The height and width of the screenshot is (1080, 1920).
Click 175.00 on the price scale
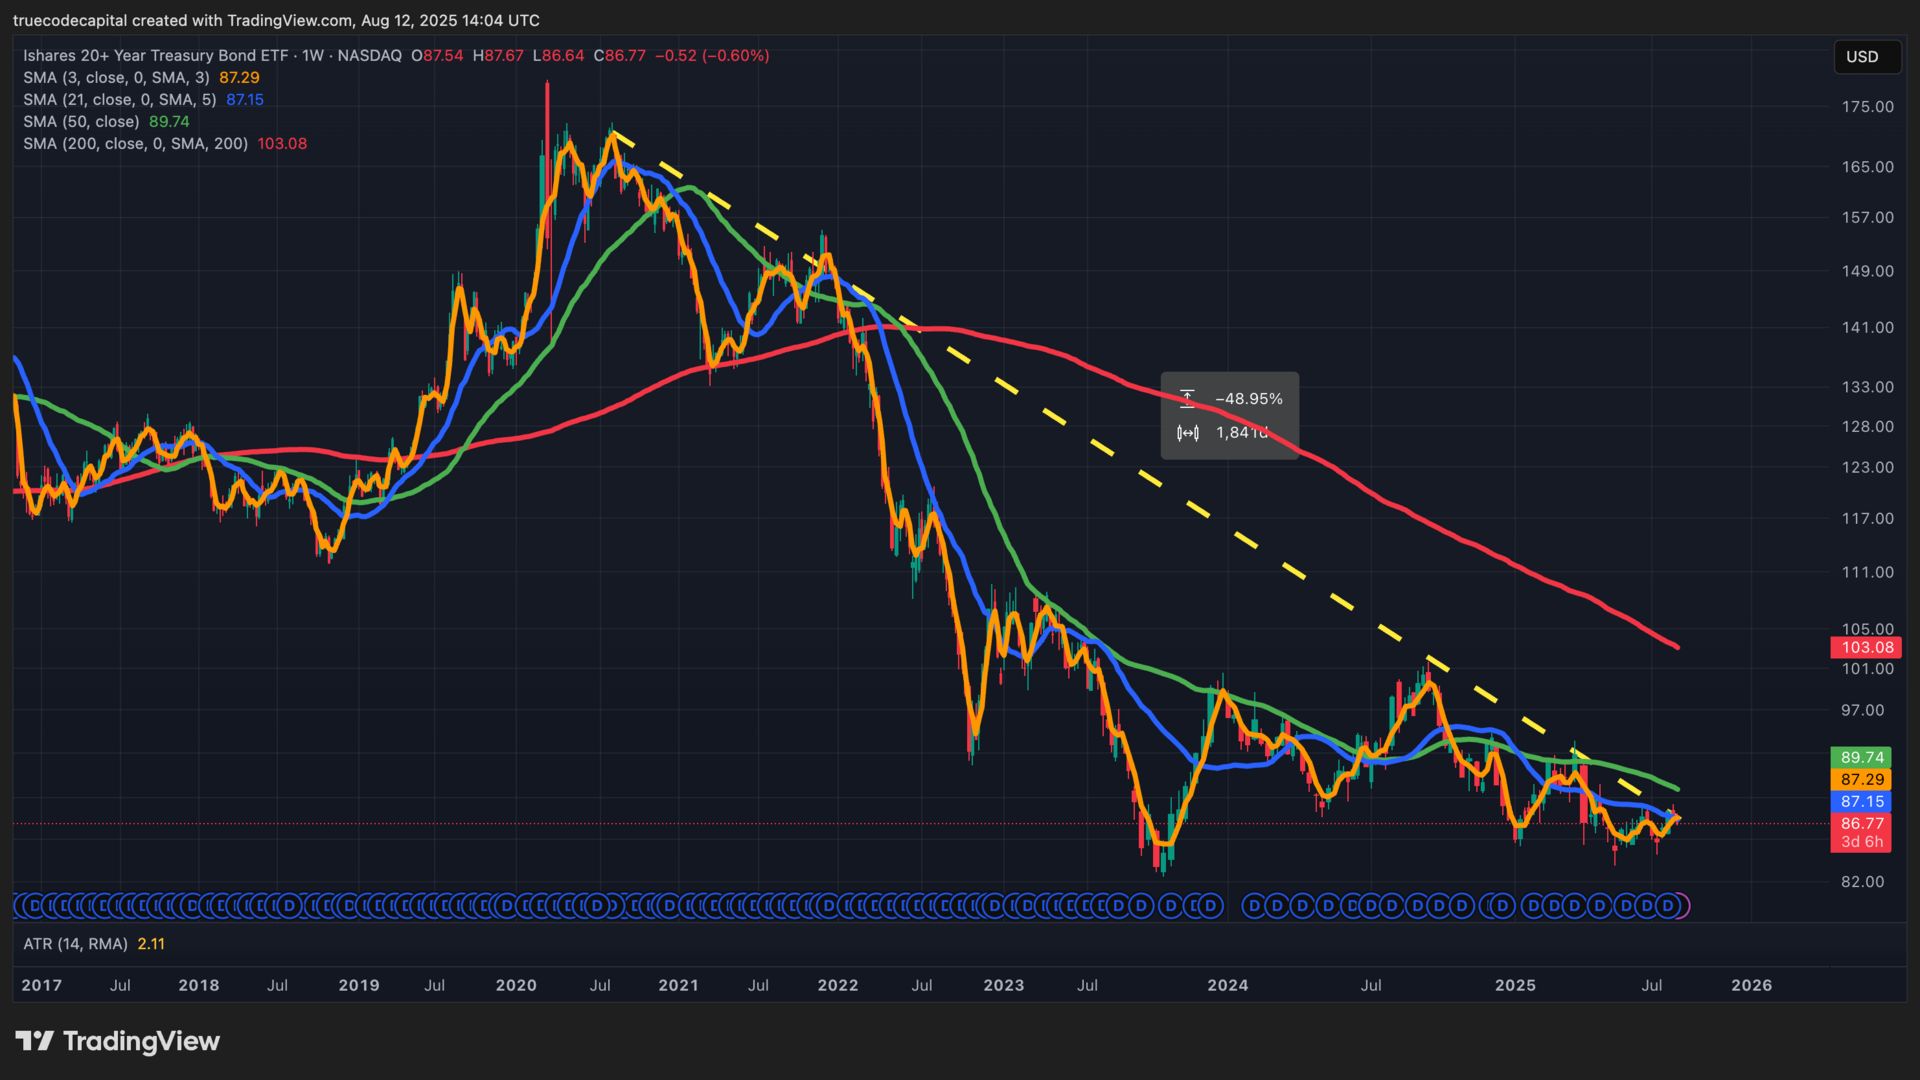pyautogui.click(x=1867, y=107)
